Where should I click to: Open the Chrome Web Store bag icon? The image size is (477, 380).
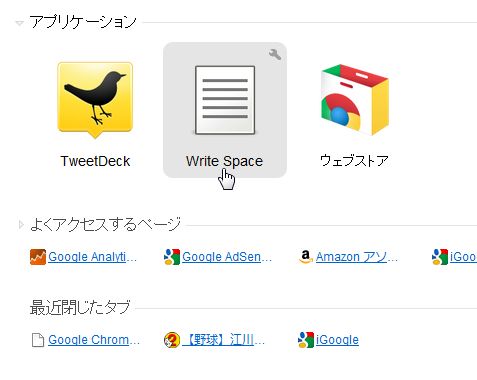[355, 100]
